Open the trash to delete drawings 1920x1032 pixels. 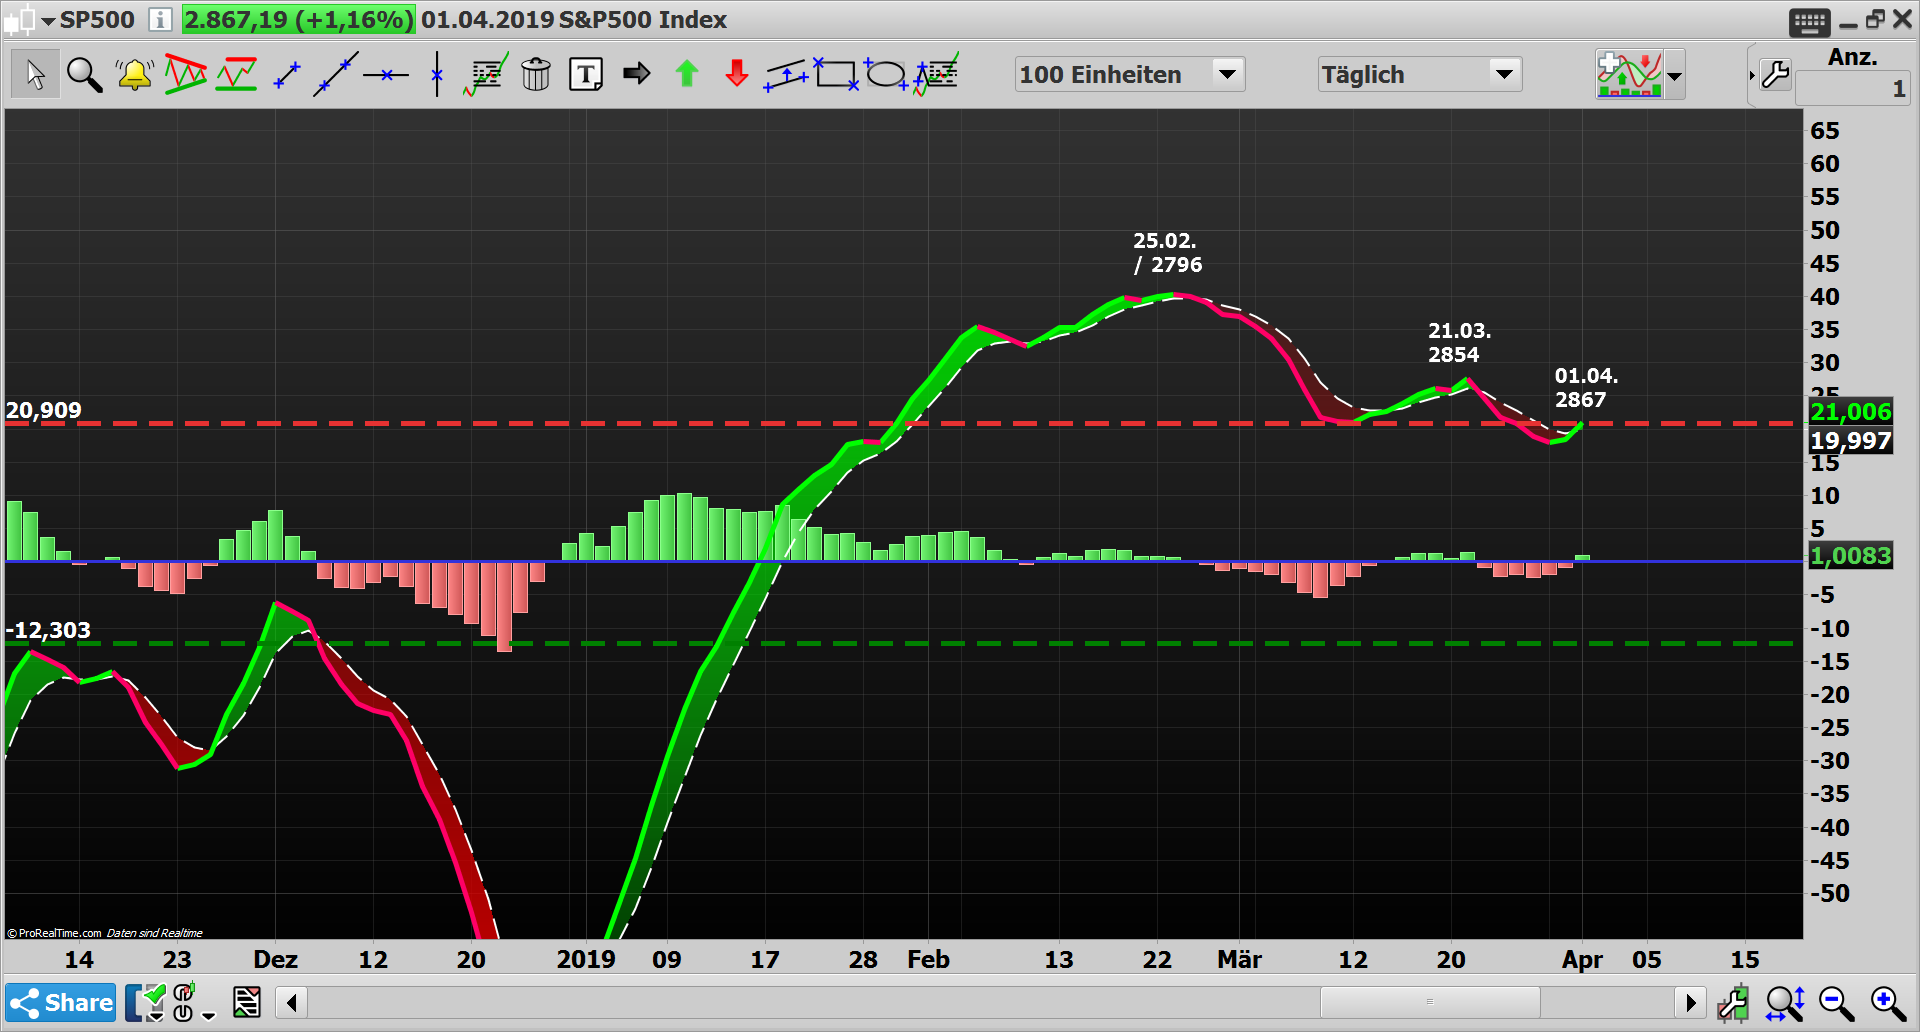pyautogui.click(x=536, y=73)
